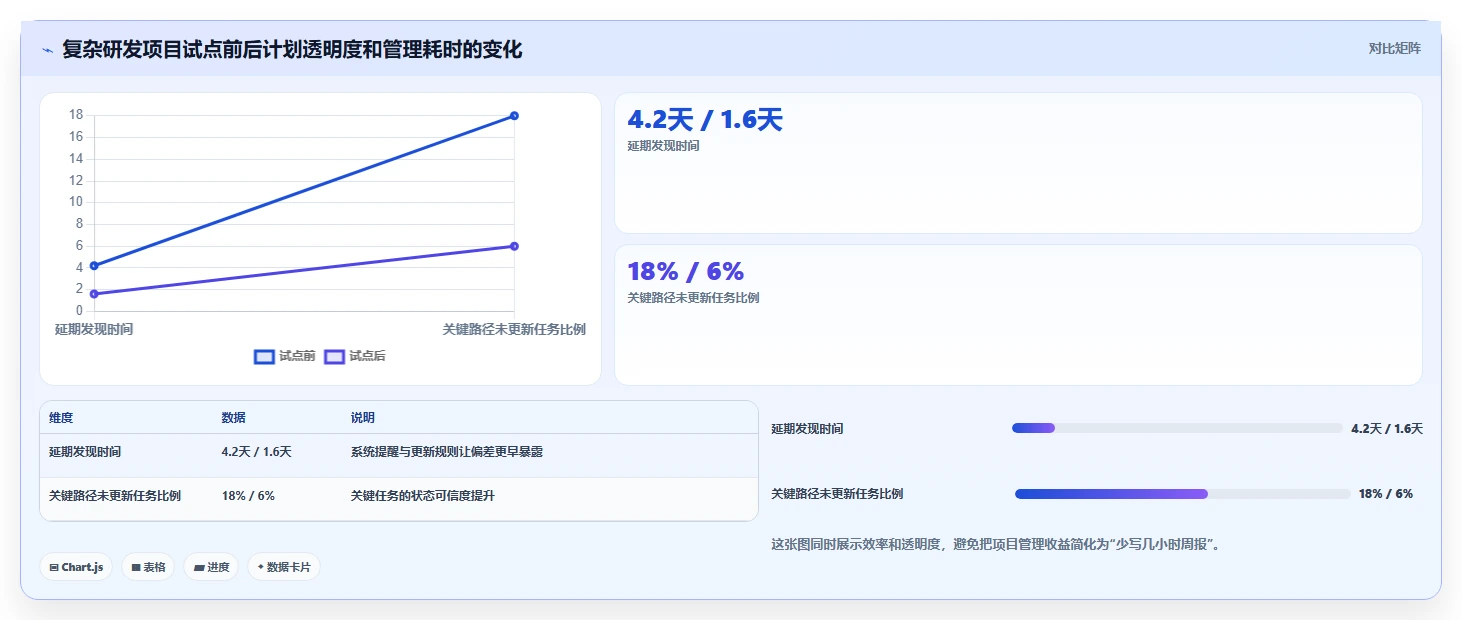Click the 4.2天 / 1.6天 data card value
Viewport: 1462px width, 620px height.
705,120
